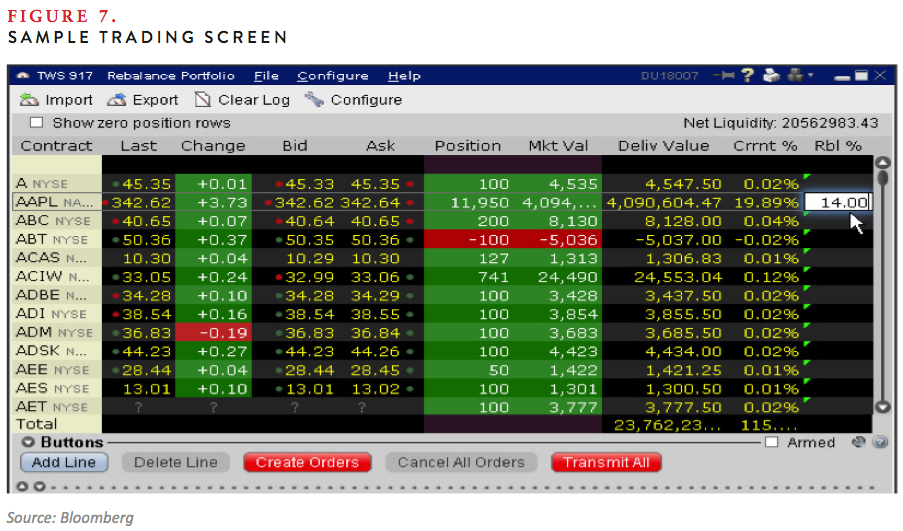Open the Help menu
Viewport: 903px width, 531px height.
coord(404,75)
